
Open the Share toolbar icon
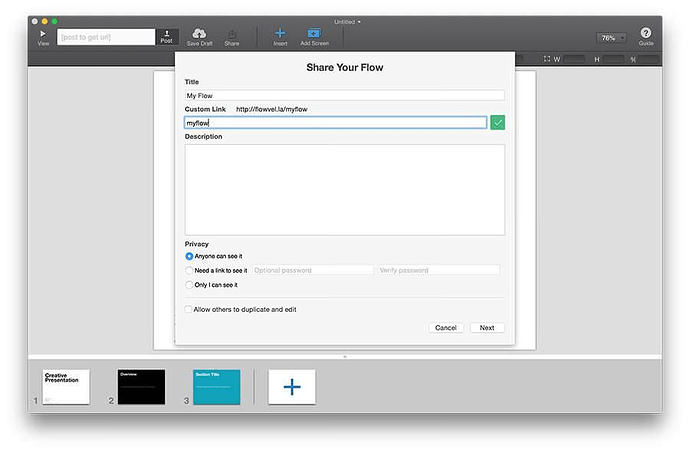click(232, 34)
